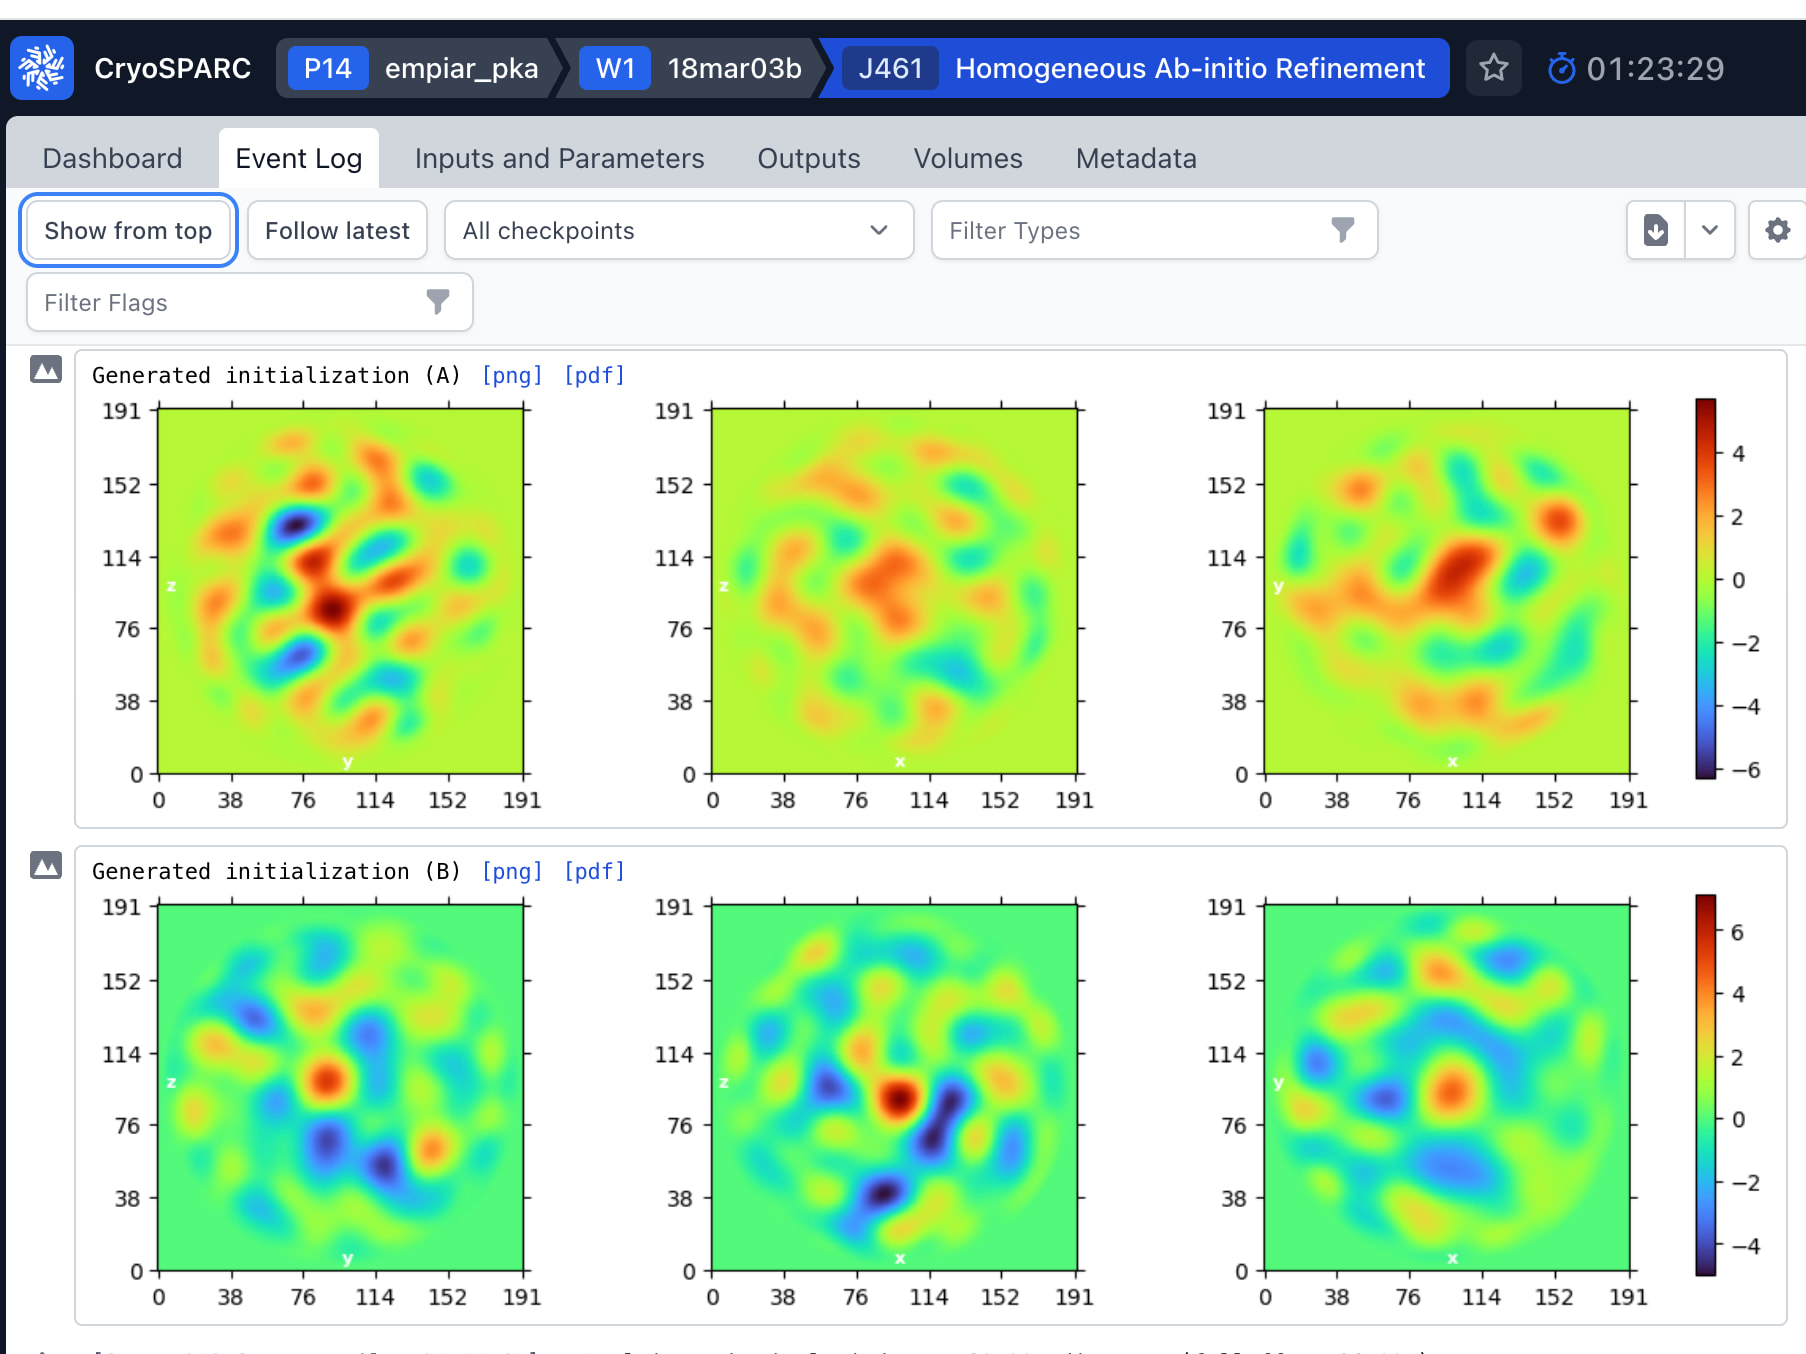Open the event log settings gear
The image size is (1806, 1354).
point(1777,230)
